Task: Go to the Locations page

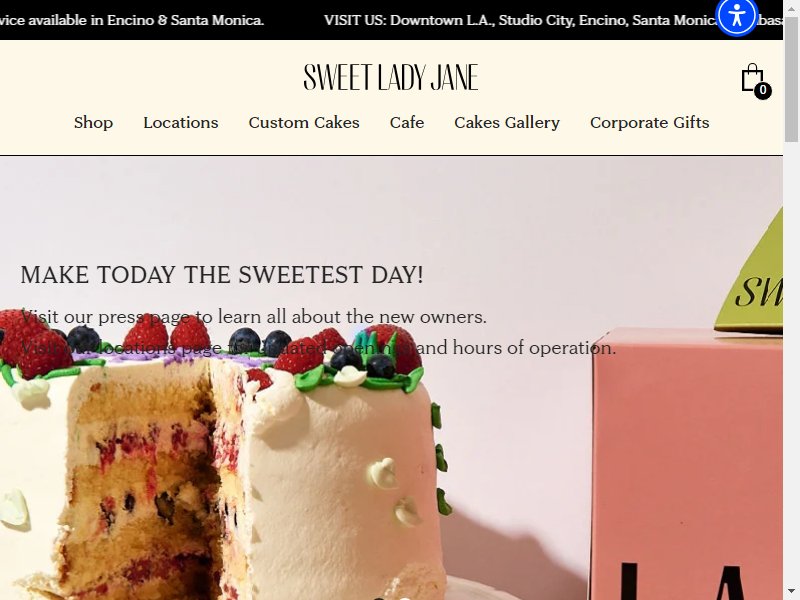Action: 181,122
